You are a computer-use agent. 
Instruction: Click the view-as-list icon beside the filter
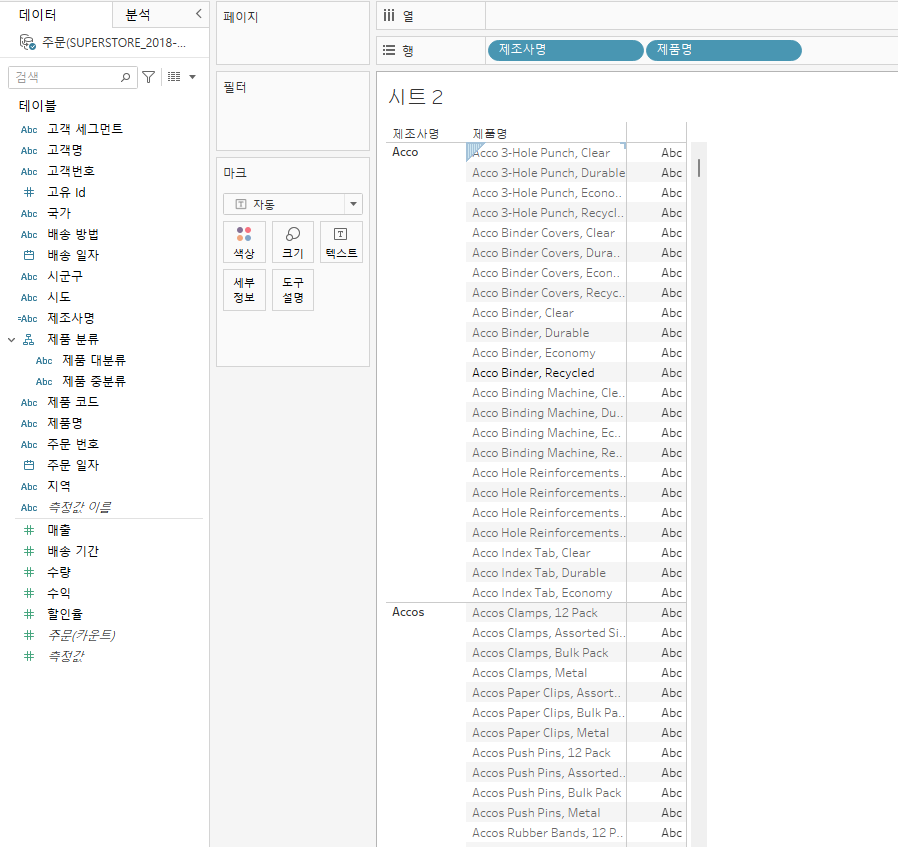[x=174, y=76]
